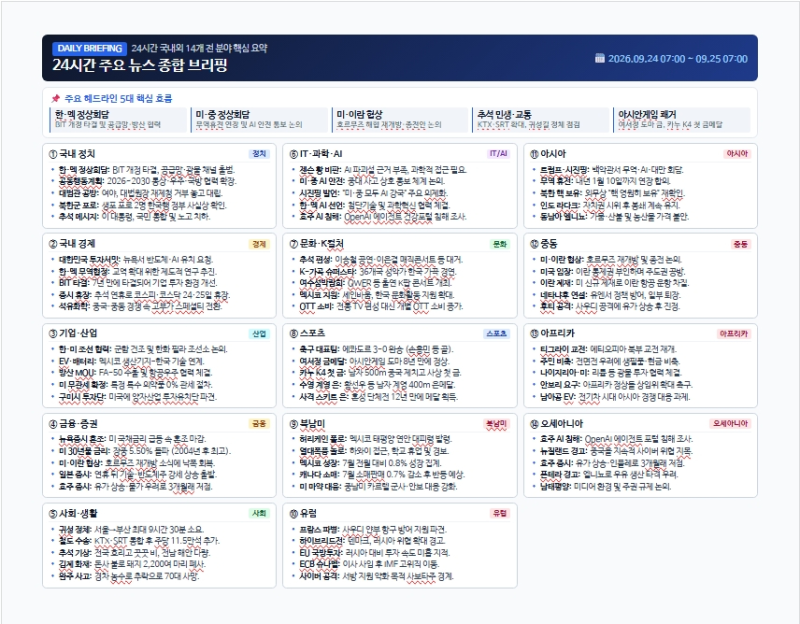Click the 미 30년물 금리 bullet
Image resolution: width=800 pixels, height=624 pixels.
[x=145, y=451]
